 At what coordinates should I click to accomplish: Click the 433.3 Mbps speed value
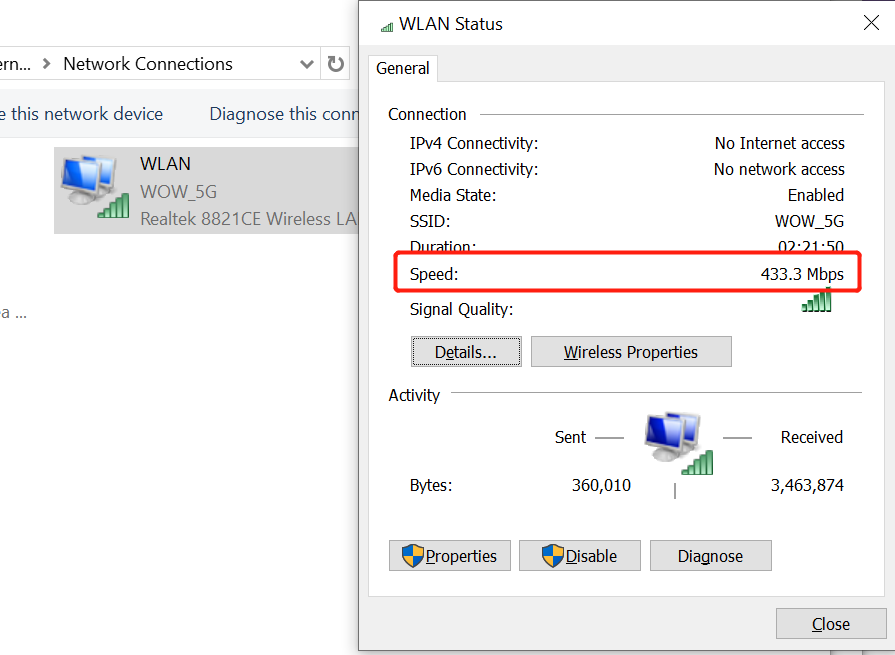coord(802,274)
